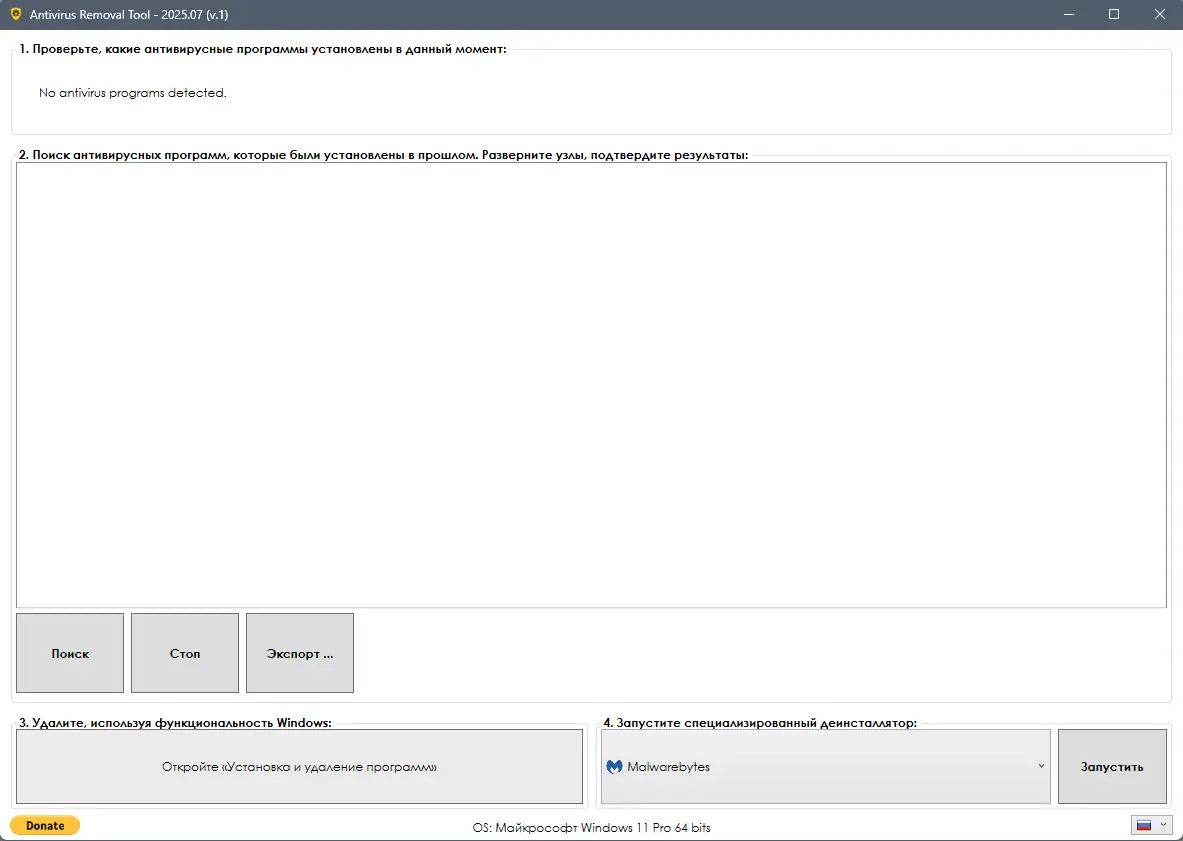
Task: Click the Russian flag language icon
Action: tap(1145, 825)
